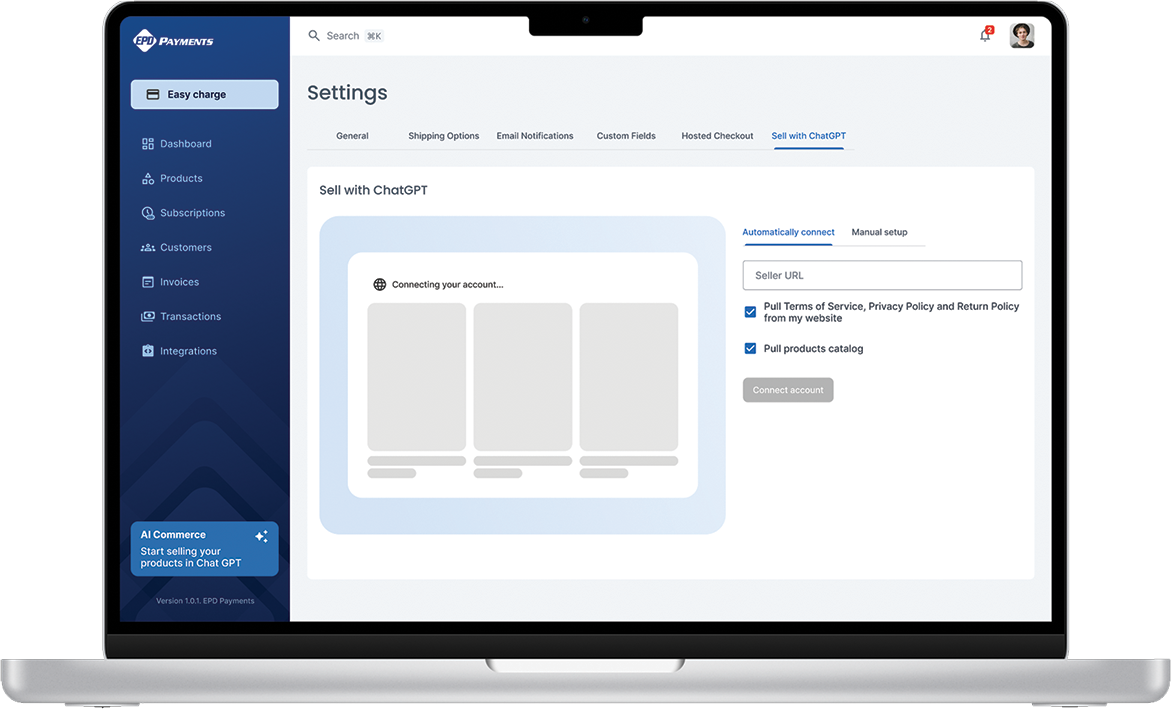1171x709 pixels.
Task: Click the search magnifier icon
Action: tap(314, 36)
